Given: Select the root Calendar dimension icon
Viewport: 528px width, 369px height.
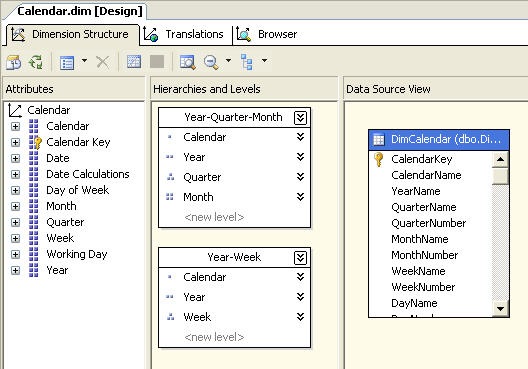Looking at the screenshot, I should coord(15,110).
